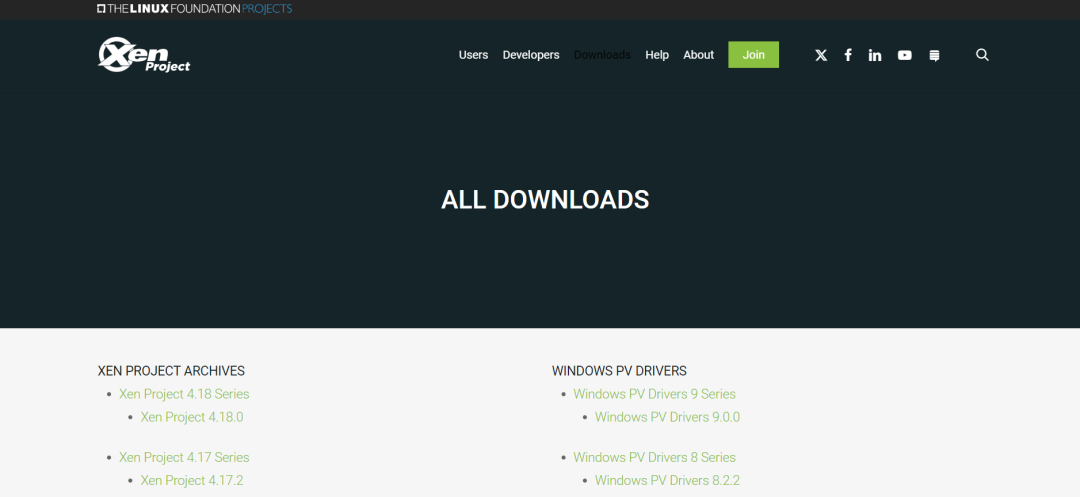Open the search magnifier icon

pyautogui.click(x=982, y=55)
